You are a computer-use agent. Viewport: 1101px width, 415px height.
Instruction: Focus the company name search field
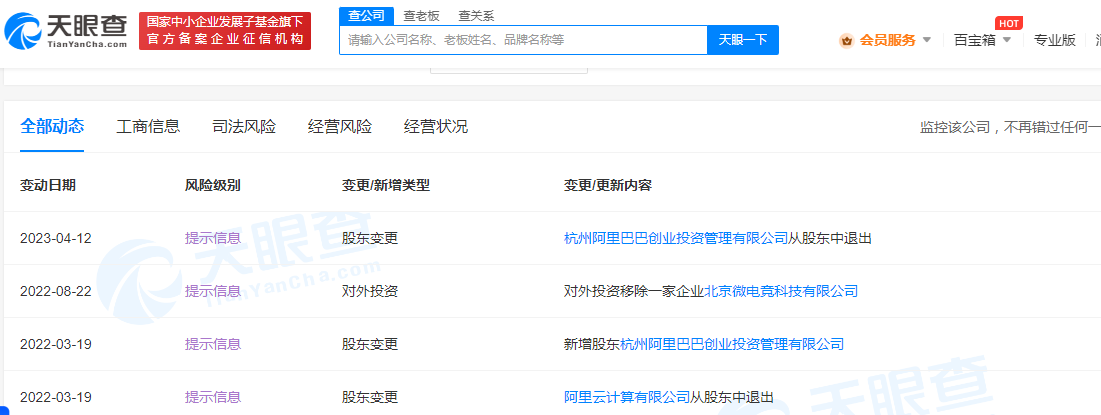pos(523,40)
